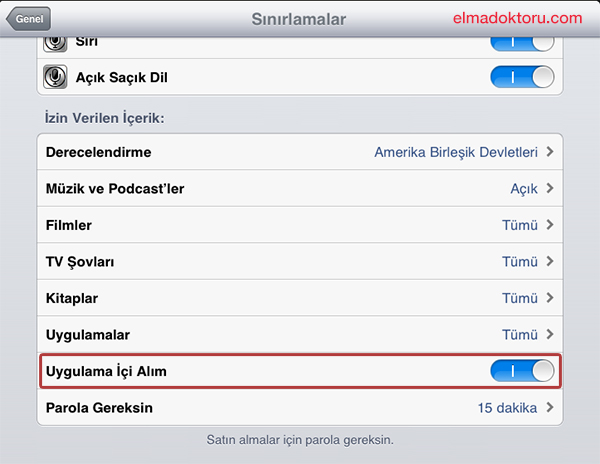
Task: Toggle the Siri switch off
Action: tap(522, 44)
